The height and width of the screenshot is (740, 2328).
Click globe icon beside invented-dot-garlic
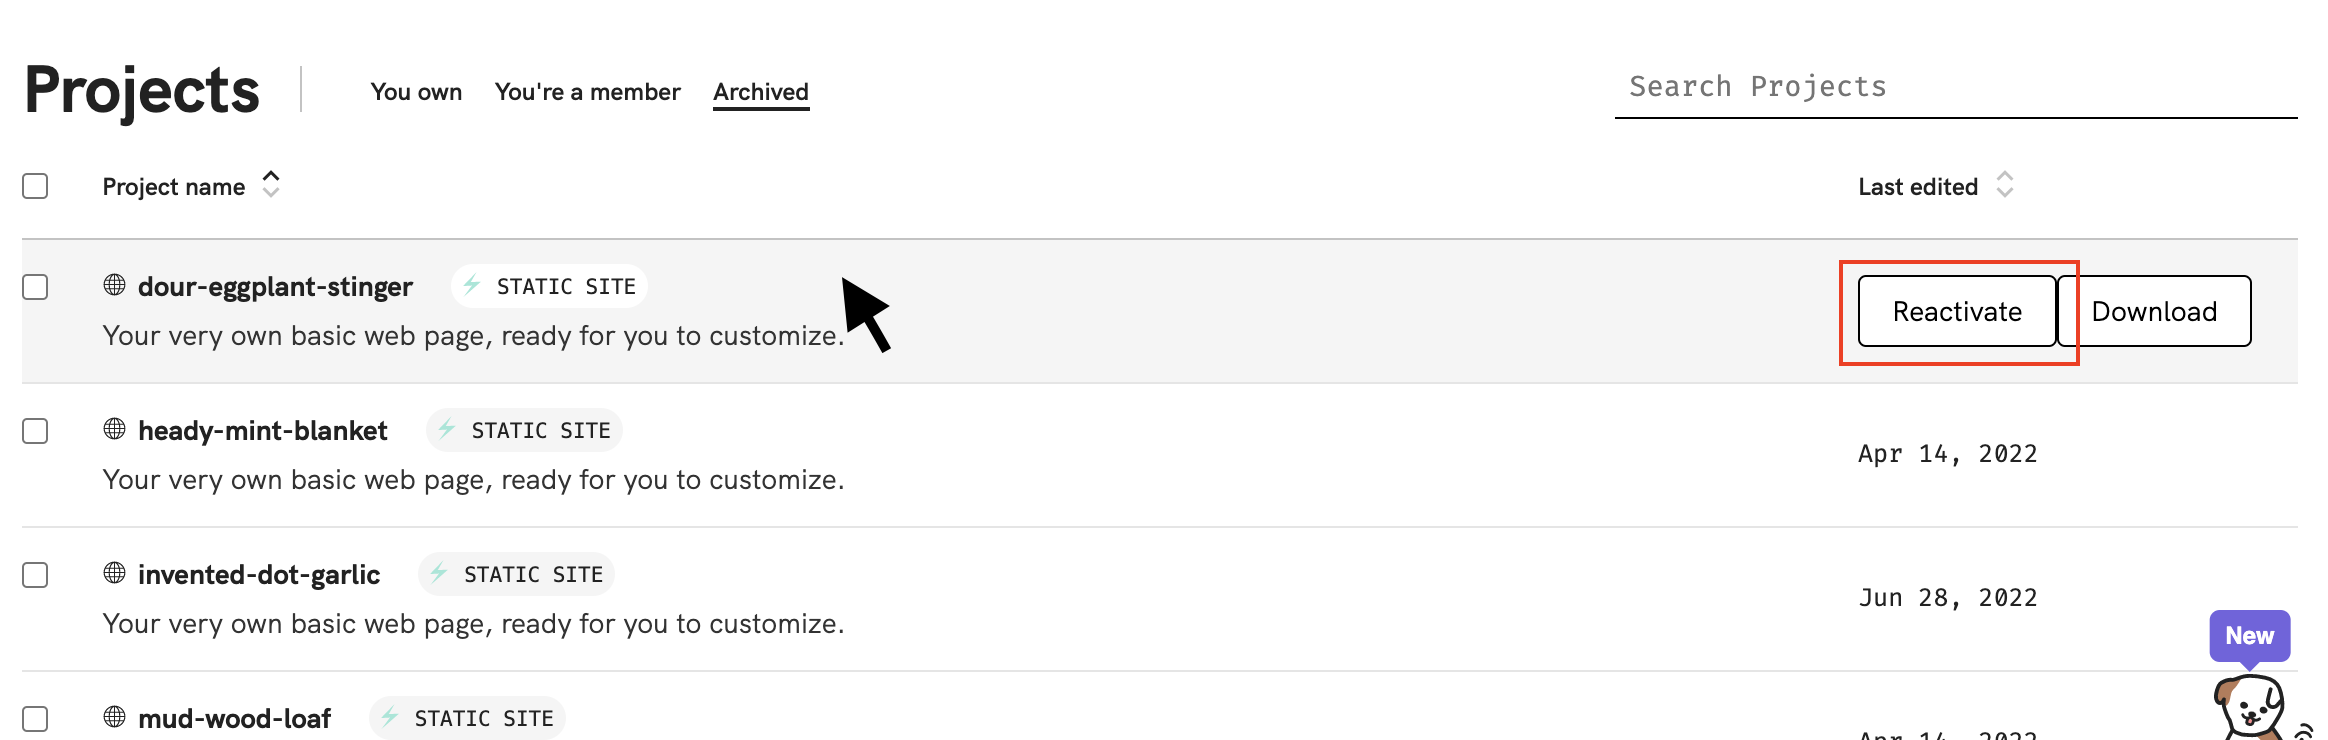(x=115, y=574)
